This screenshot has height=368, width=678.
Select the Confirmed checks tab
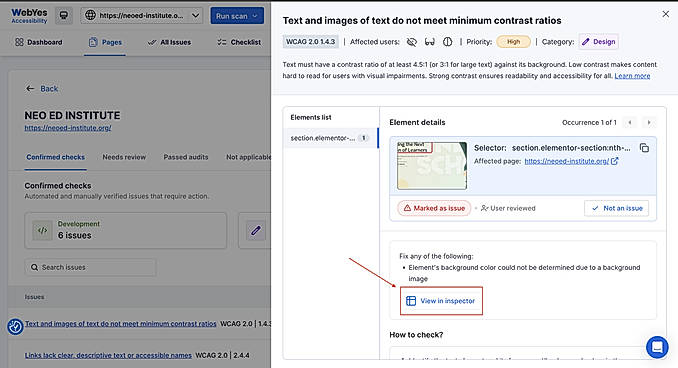[55, 157]
